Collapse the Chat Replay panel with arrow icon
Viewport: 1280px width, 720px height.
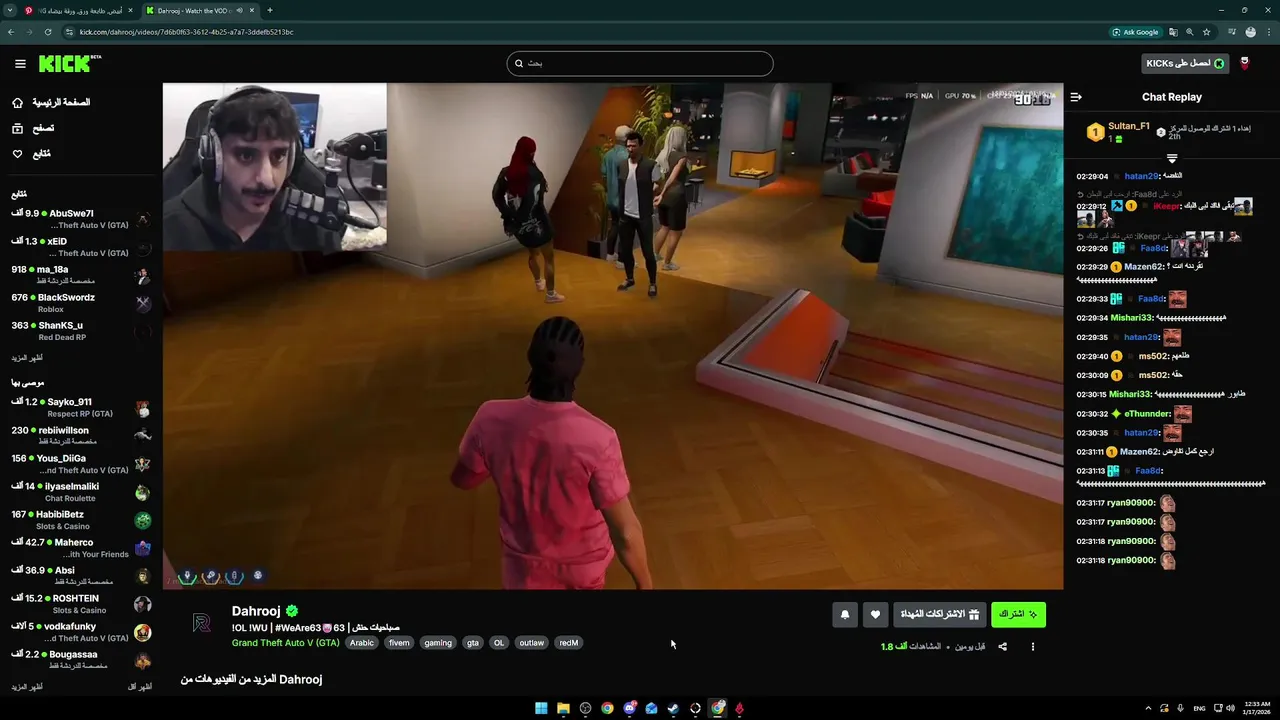point(1076,97)
